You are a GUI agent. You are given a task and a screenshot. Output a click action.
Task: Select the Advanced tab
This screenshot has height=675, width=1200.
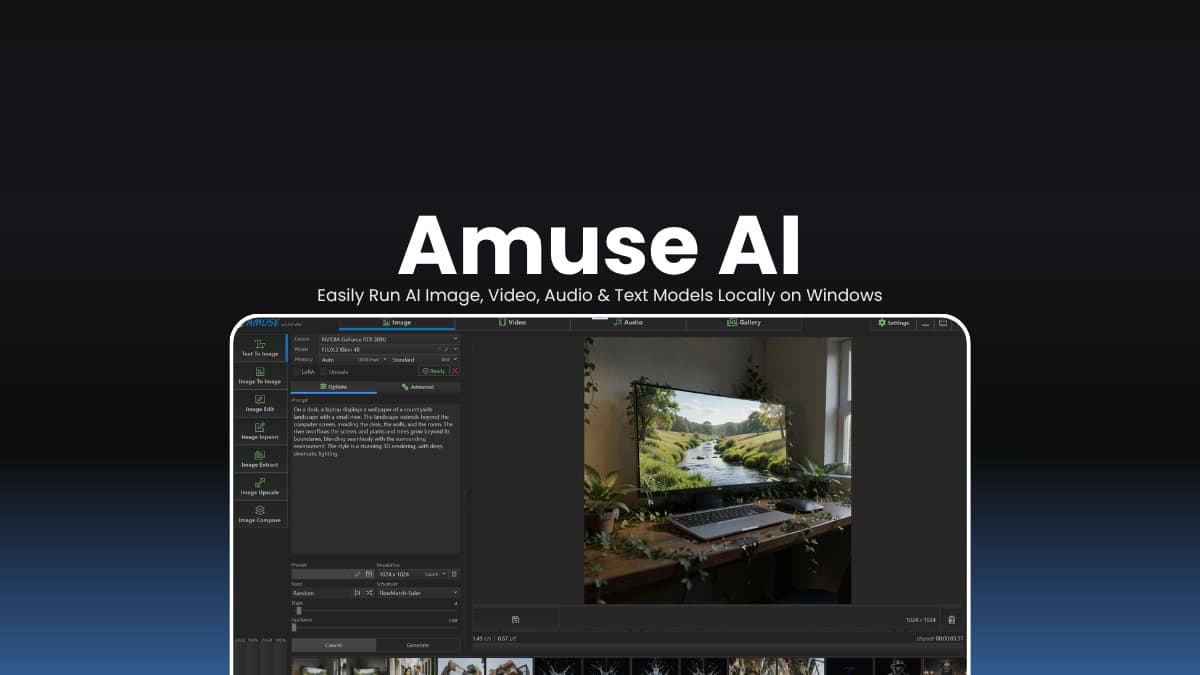[418, 386]
